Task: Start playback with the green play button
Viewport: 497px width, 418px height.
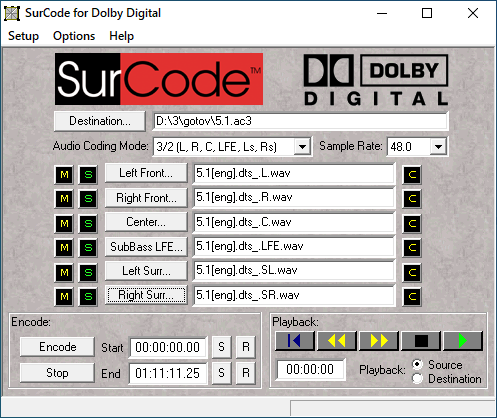Action: pos(463,341)
